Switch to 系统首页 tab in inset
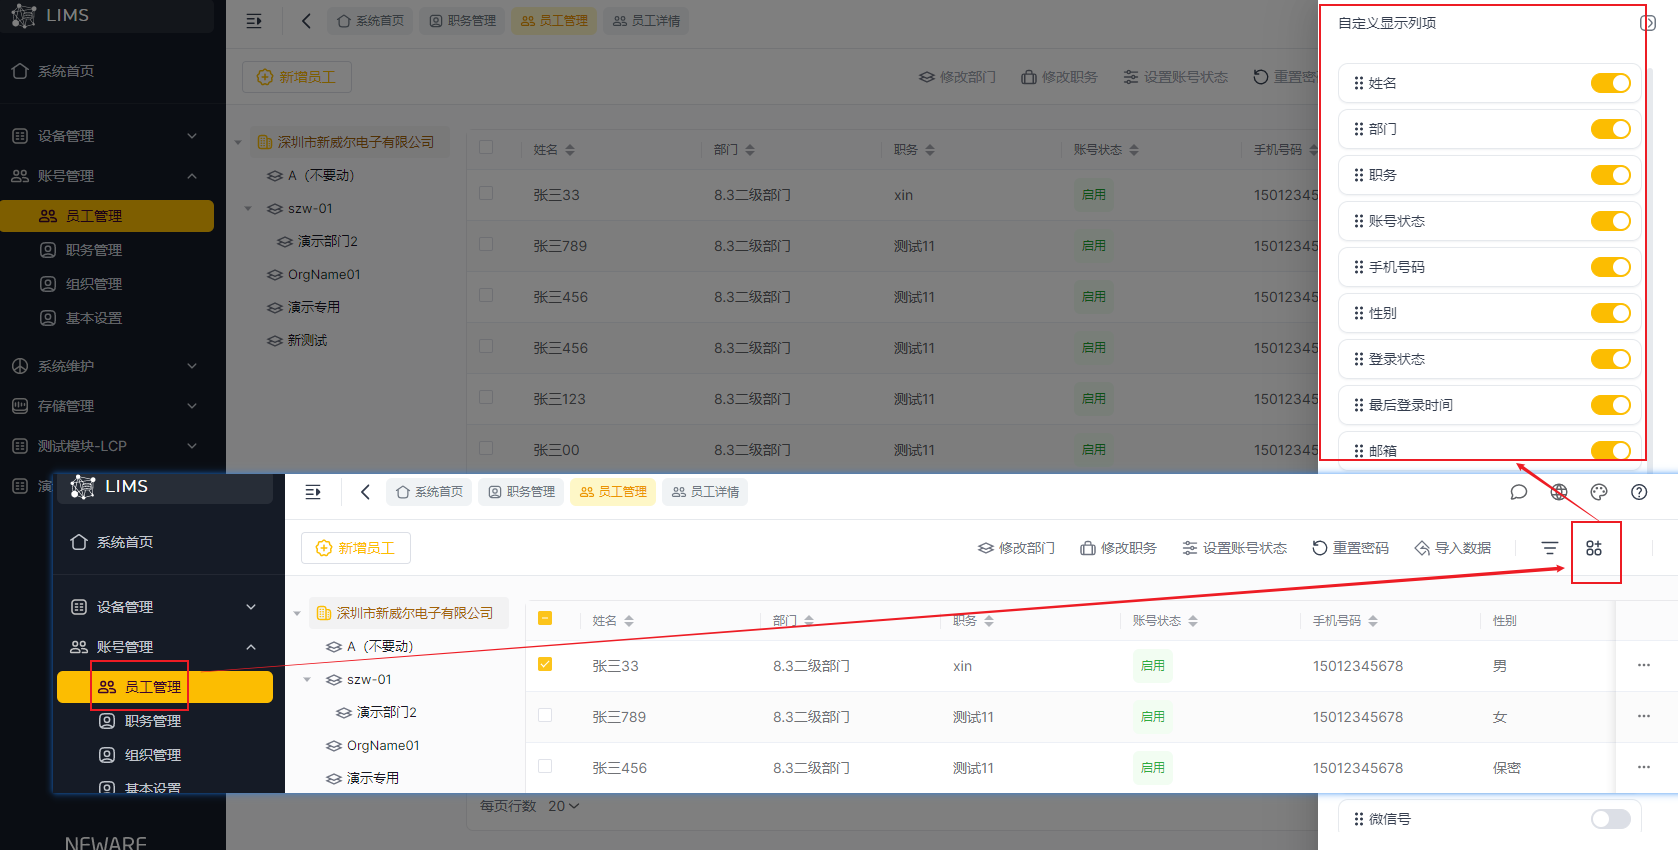The width and height of the screenshot is (1678, 850). tap(429, 492)
